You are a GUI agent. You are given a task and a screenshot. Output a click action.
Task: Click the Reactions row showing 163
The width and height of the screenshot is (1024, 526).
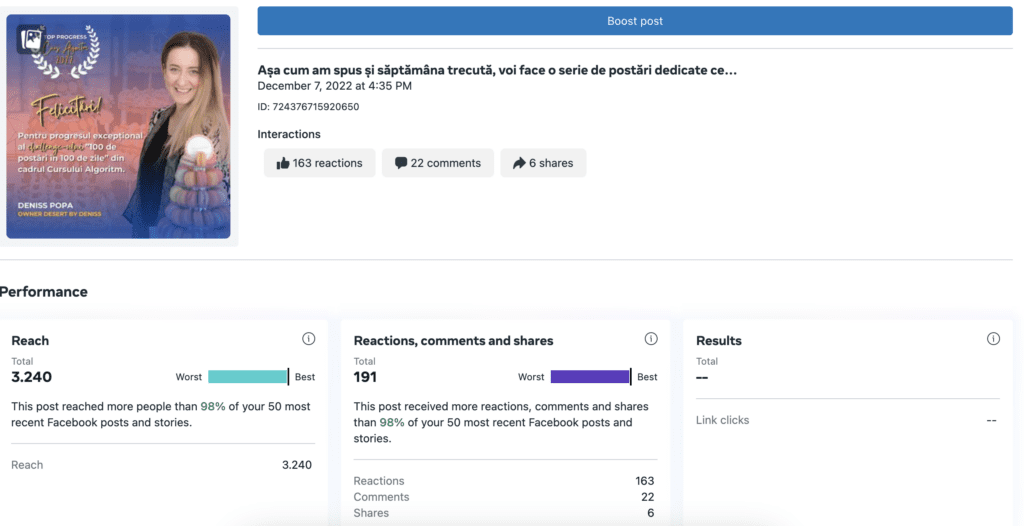pos(504,481)
